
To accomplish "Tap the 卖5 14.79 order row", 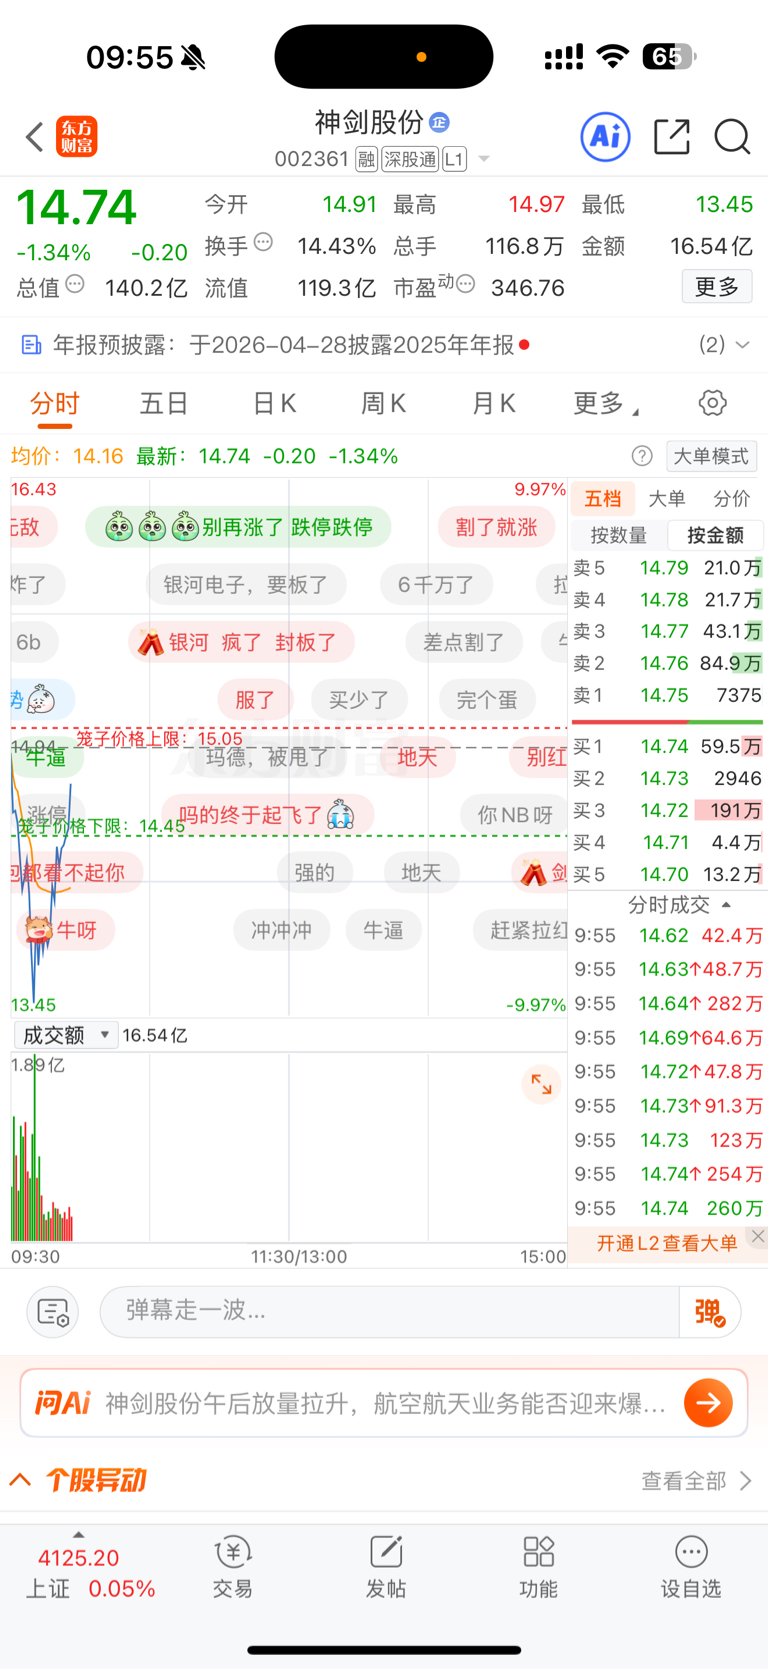I will 667,568.
